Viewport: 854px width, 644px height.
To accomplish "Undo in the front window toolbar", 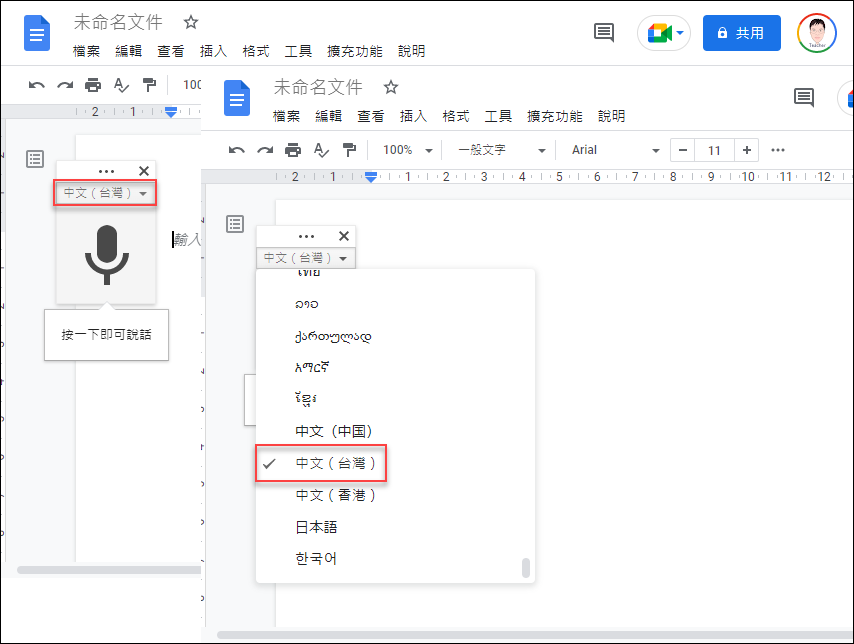I will pos(236,150).
